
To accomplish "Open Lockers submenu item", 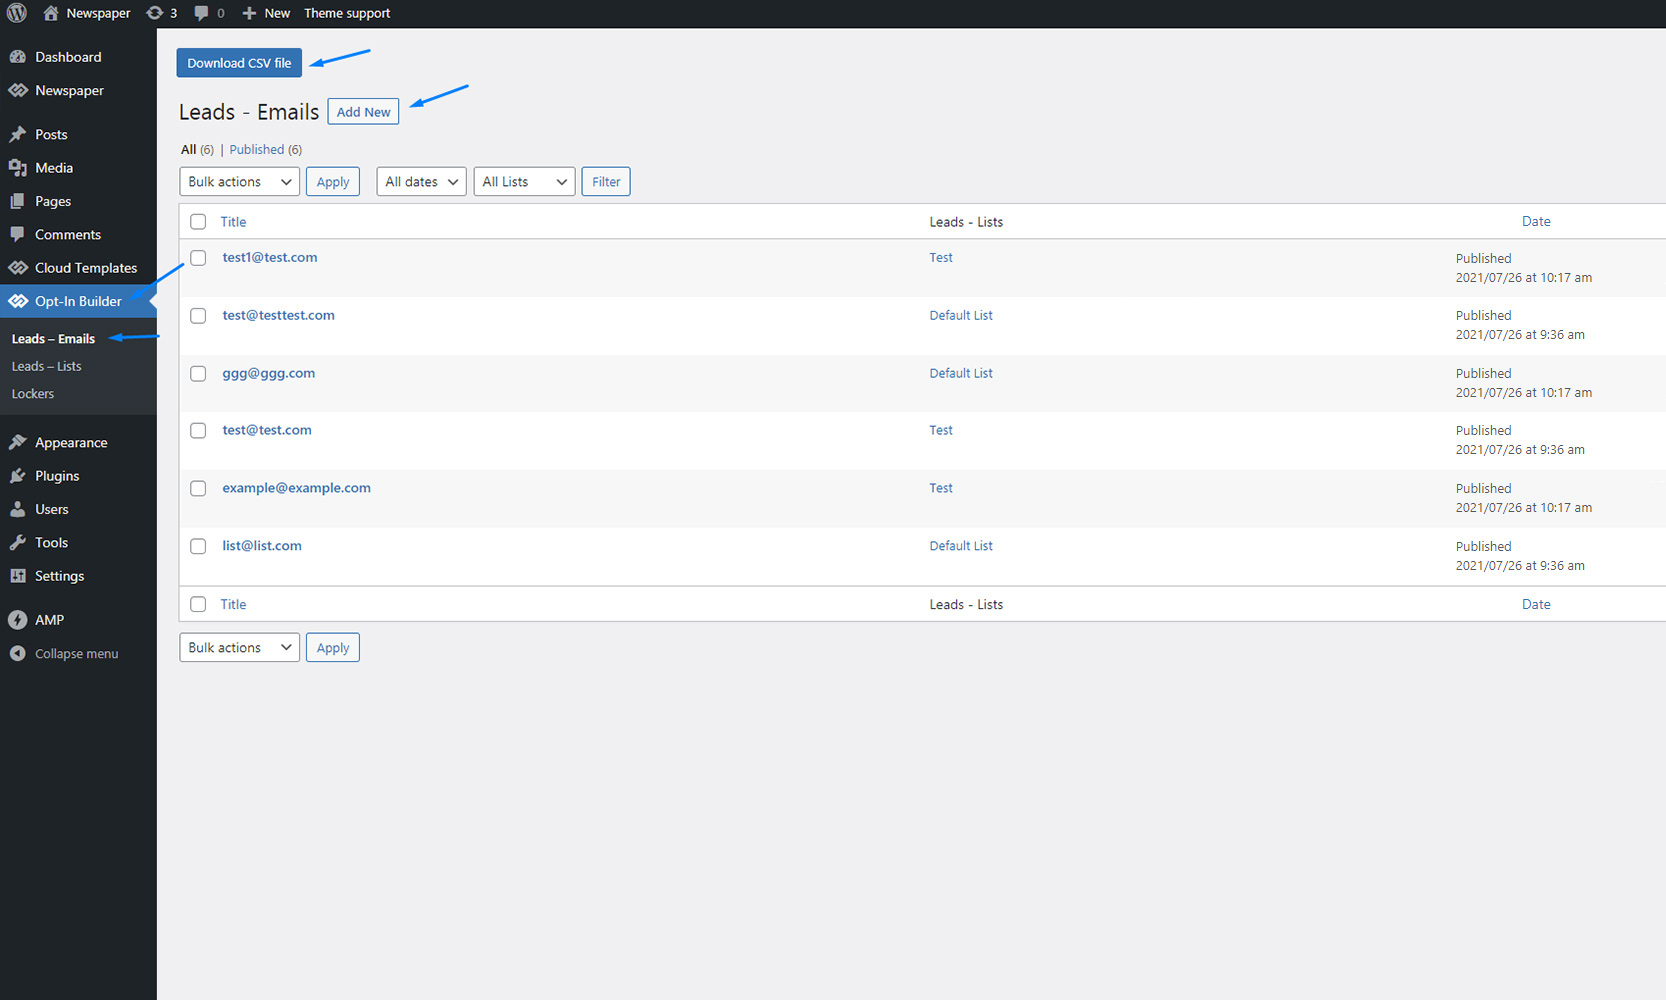I will point(33,394).
